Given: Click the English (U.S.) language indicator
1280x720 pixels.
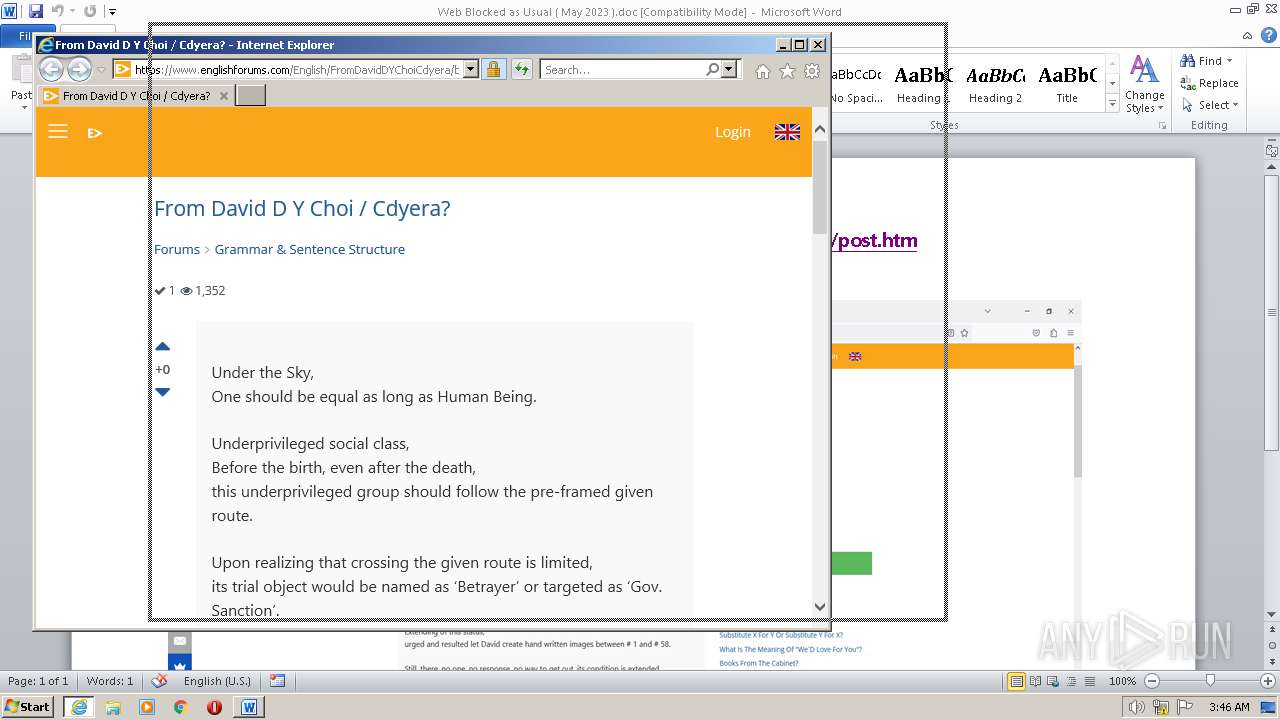Looking at the screenshot, I should pos(217,681).
